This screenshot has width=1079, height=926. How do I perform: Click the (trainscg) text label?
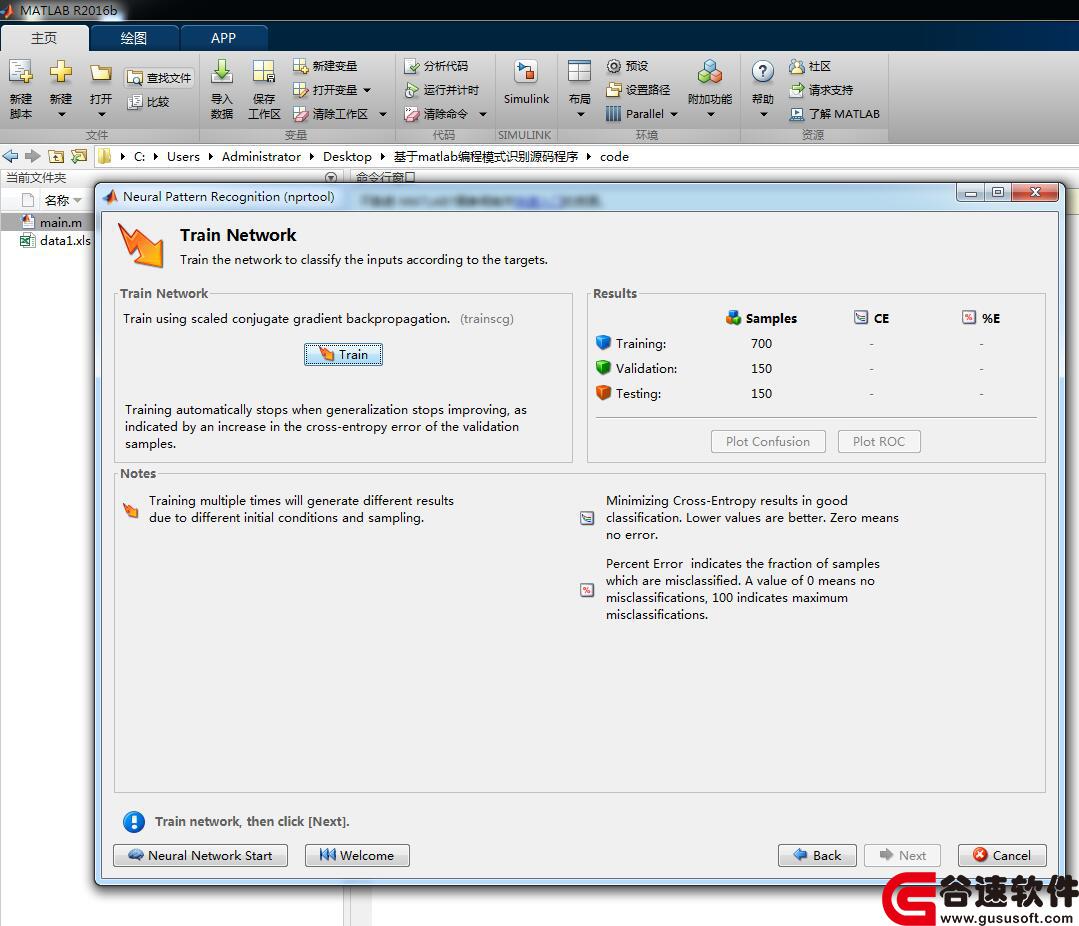[487, 319]
